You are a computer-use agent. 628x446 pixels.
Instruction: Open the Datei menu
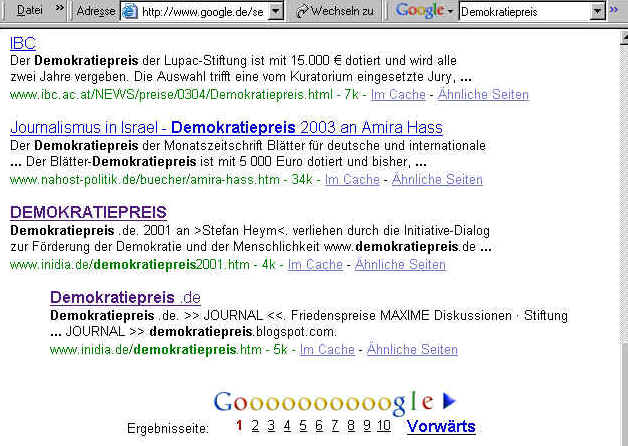30,10
